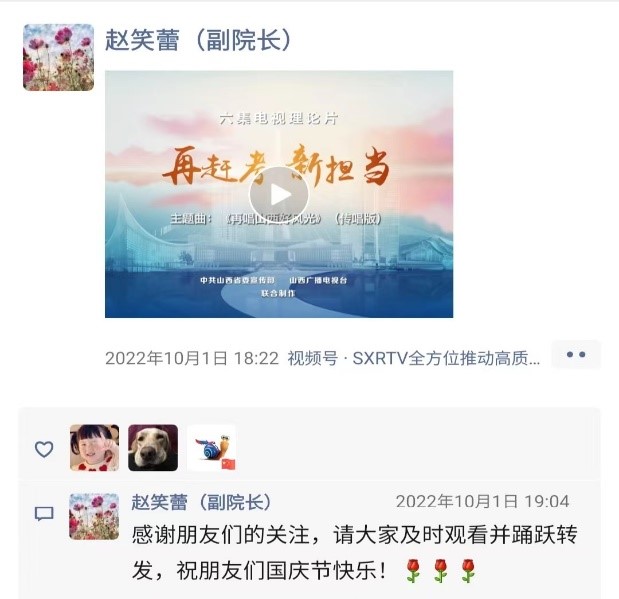Tap the heart like icon
This screenshot has height=599, width=619.
[44, 449]
